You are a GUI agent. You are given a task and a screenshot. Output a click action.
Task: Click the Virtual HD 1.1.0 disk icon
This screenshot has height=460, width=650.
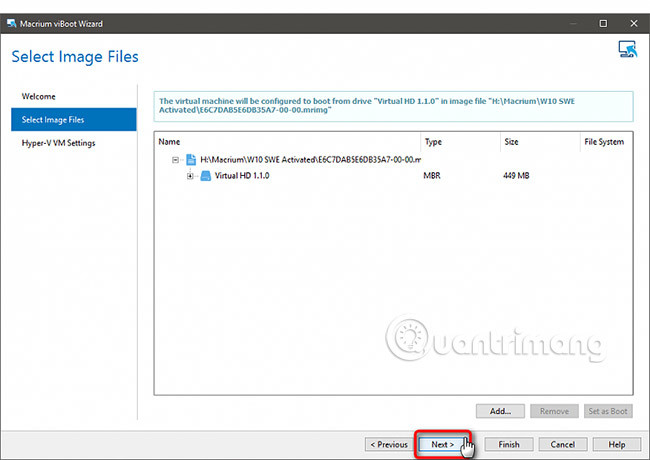[x=206, y=176]
